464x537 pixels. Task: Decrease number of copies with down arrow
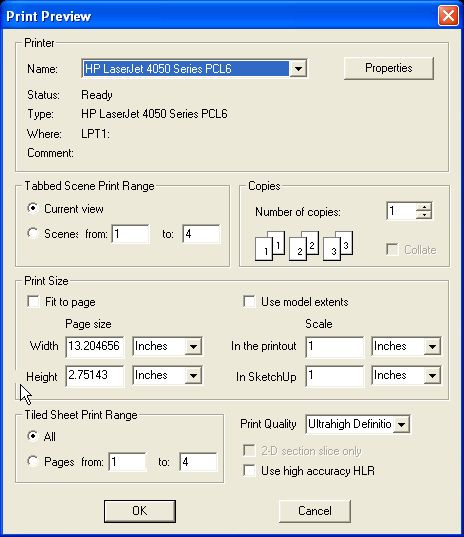[x=424, y=215]
